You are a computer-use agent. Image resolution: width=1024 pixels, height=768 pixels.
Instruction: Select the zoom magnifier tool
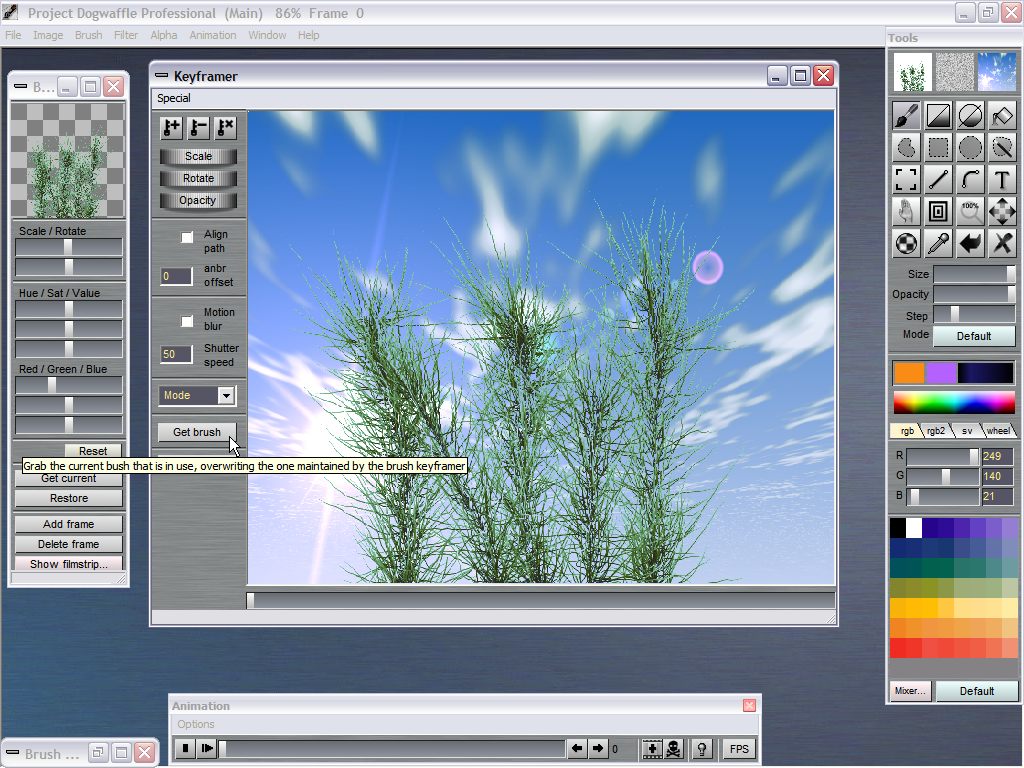(970, 211)
